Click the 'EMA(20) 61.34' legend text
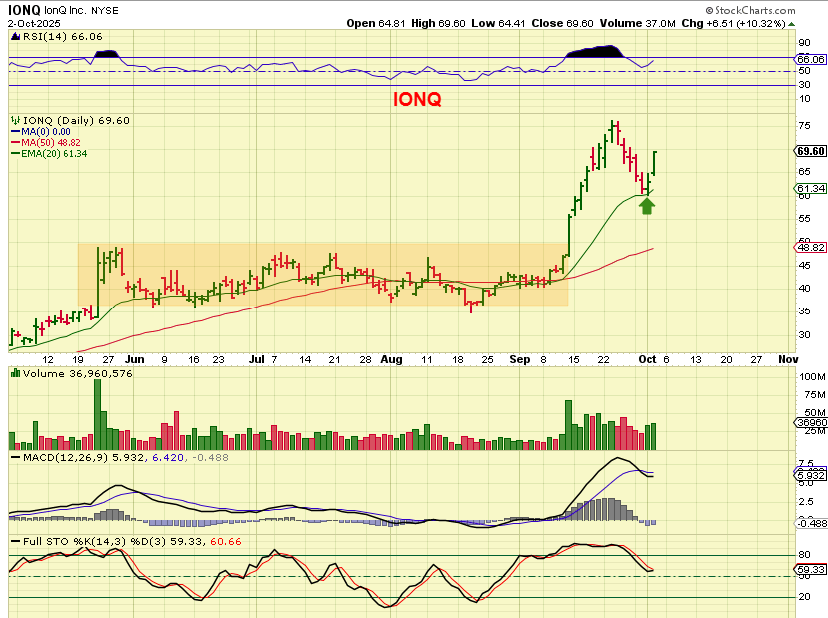Image resolution: width=828 pixels, height=618 pixels. [x=54, y=154]
